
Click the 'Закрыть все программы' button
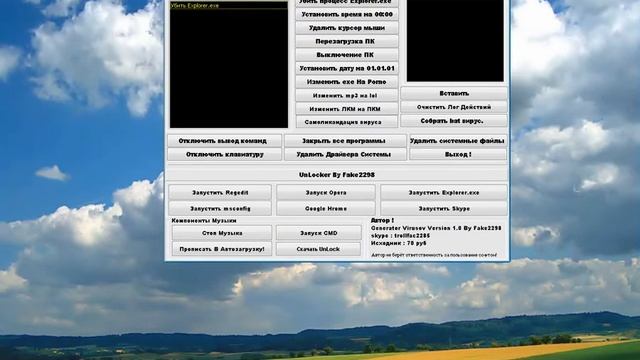[345, 141]
